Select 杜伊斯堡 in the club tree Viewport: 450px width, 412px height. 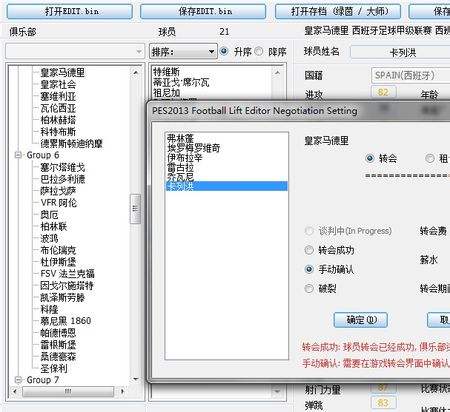(x=58, y=262)
